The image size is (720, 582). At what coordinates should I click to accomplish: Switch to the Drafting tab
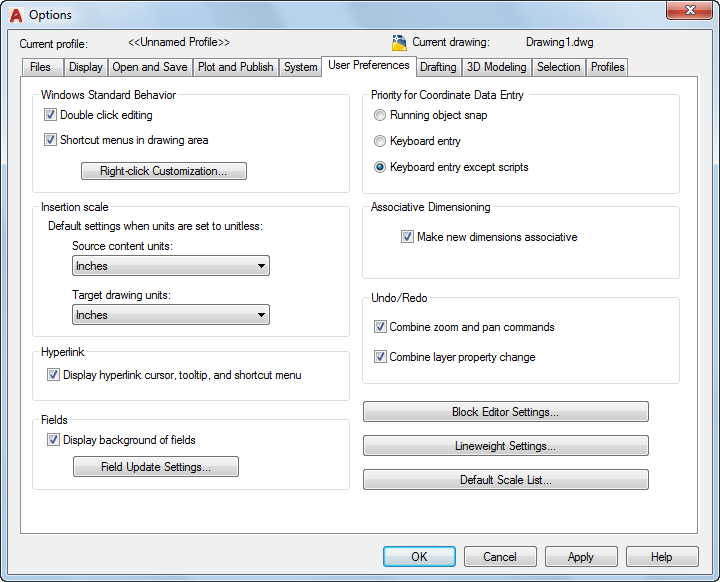[438, 67]
